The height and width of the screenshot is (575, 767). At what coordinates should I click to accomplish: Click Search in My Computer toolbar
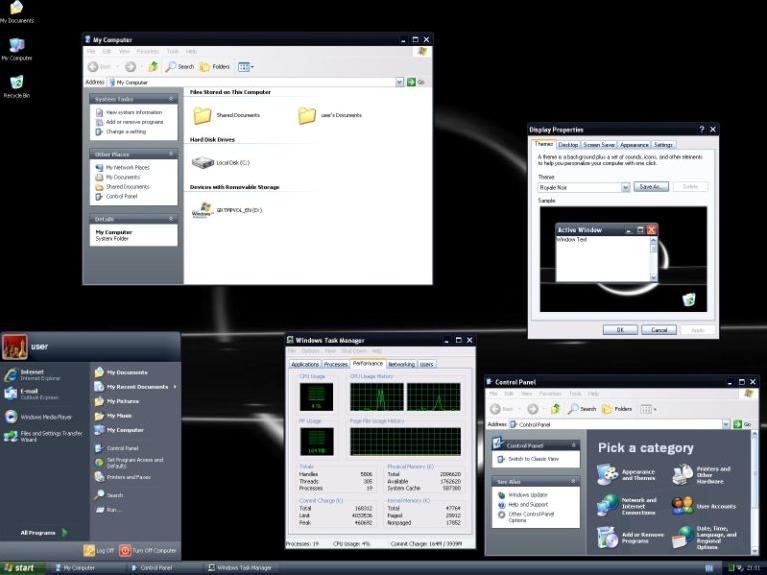point(180,67)
